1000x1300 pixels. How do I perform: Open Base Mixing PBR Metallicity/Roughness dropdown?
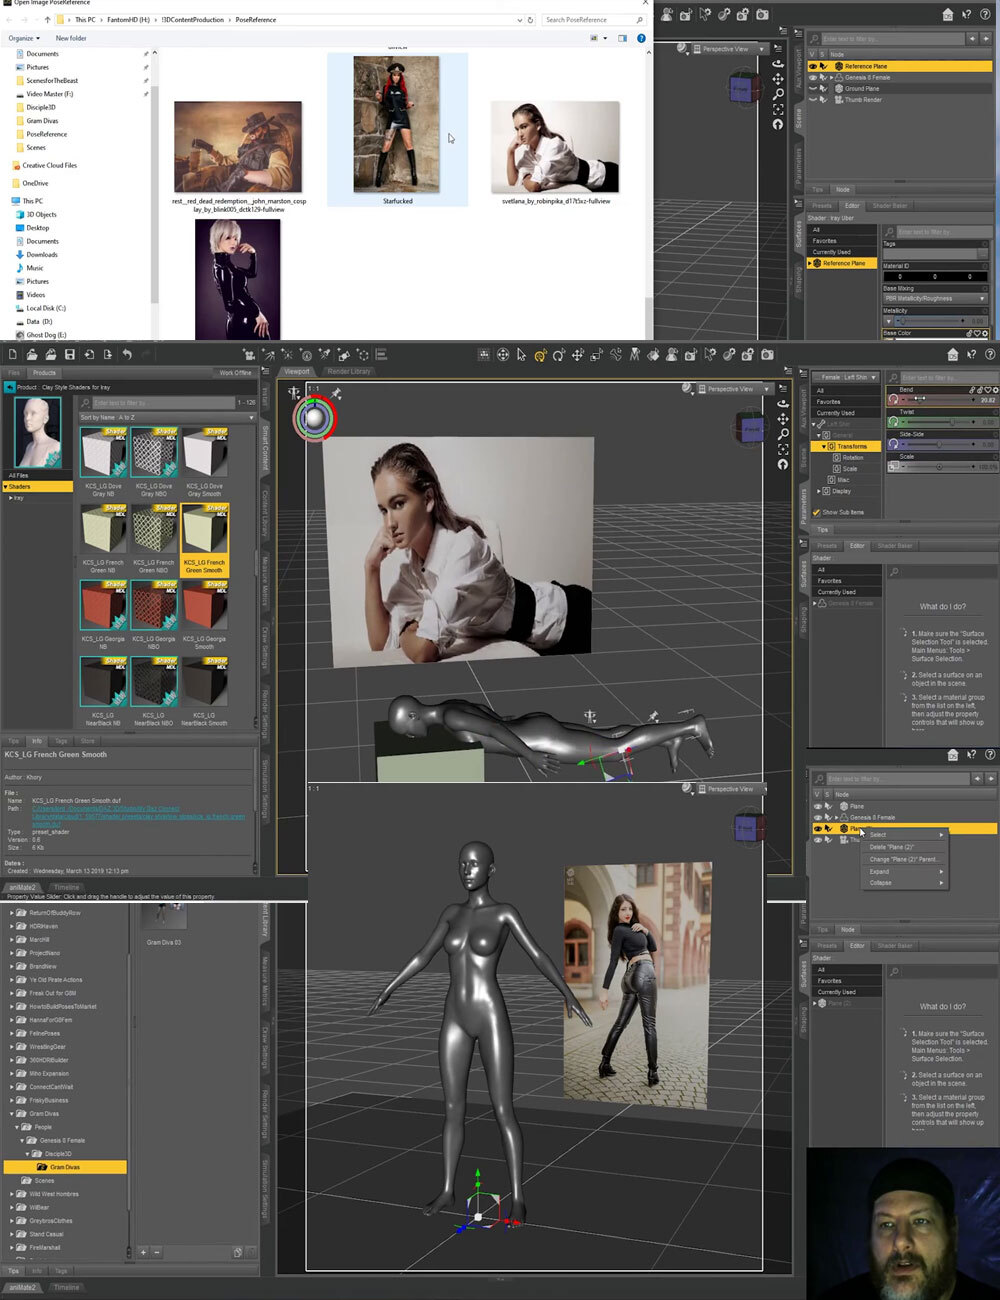935,298
